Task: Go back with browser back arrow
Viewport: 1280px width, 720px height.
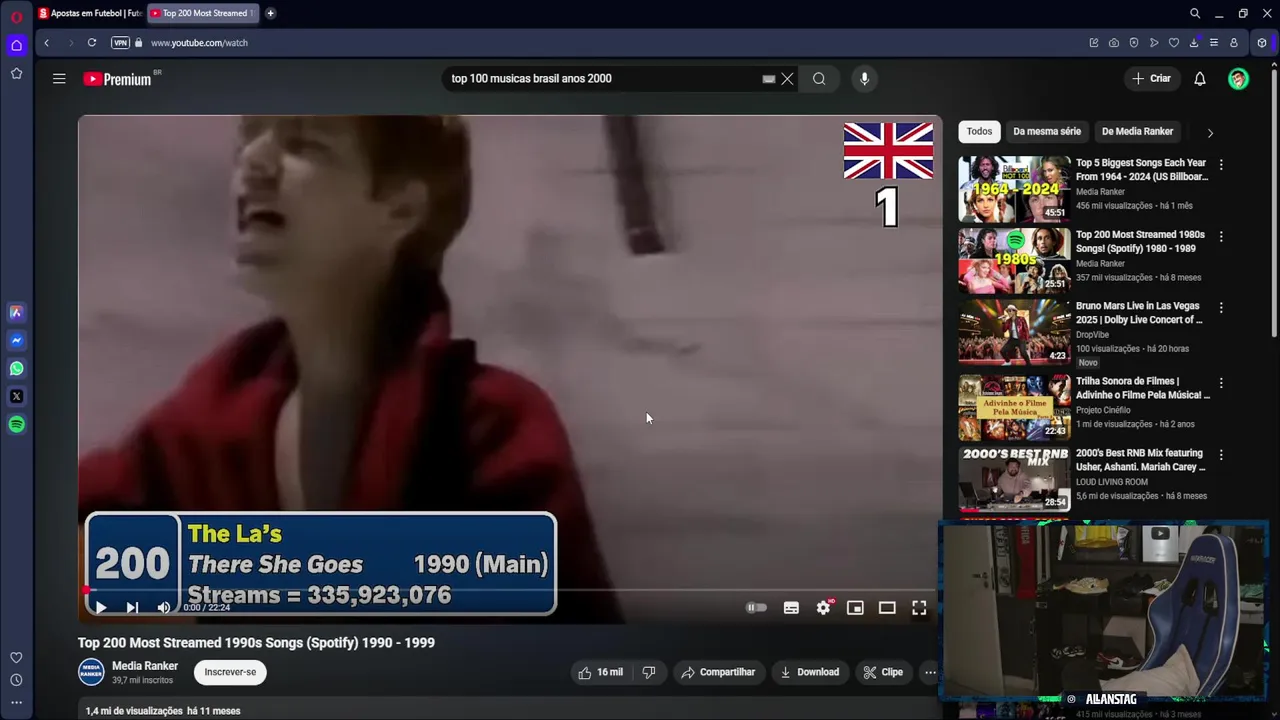Action: pyautogui.click(x=46, y=43)
